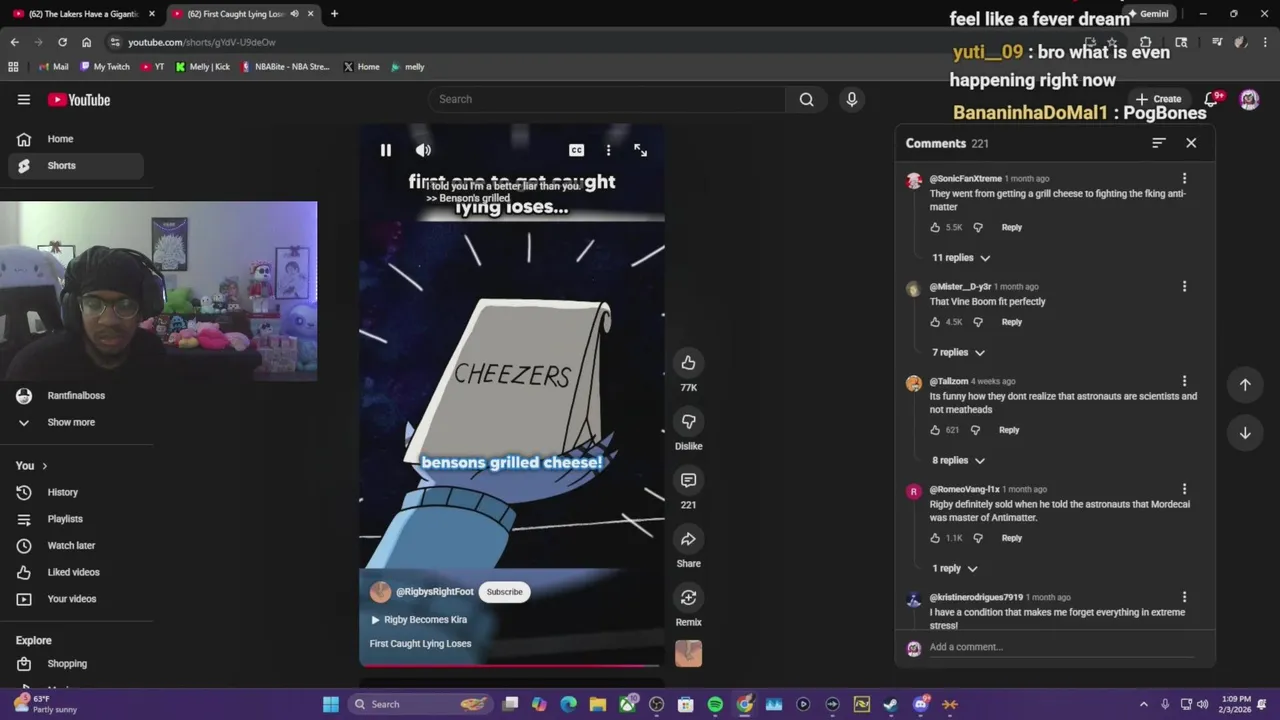Reply to SonicFanXtreme's comment

(x=1012, y=227)
